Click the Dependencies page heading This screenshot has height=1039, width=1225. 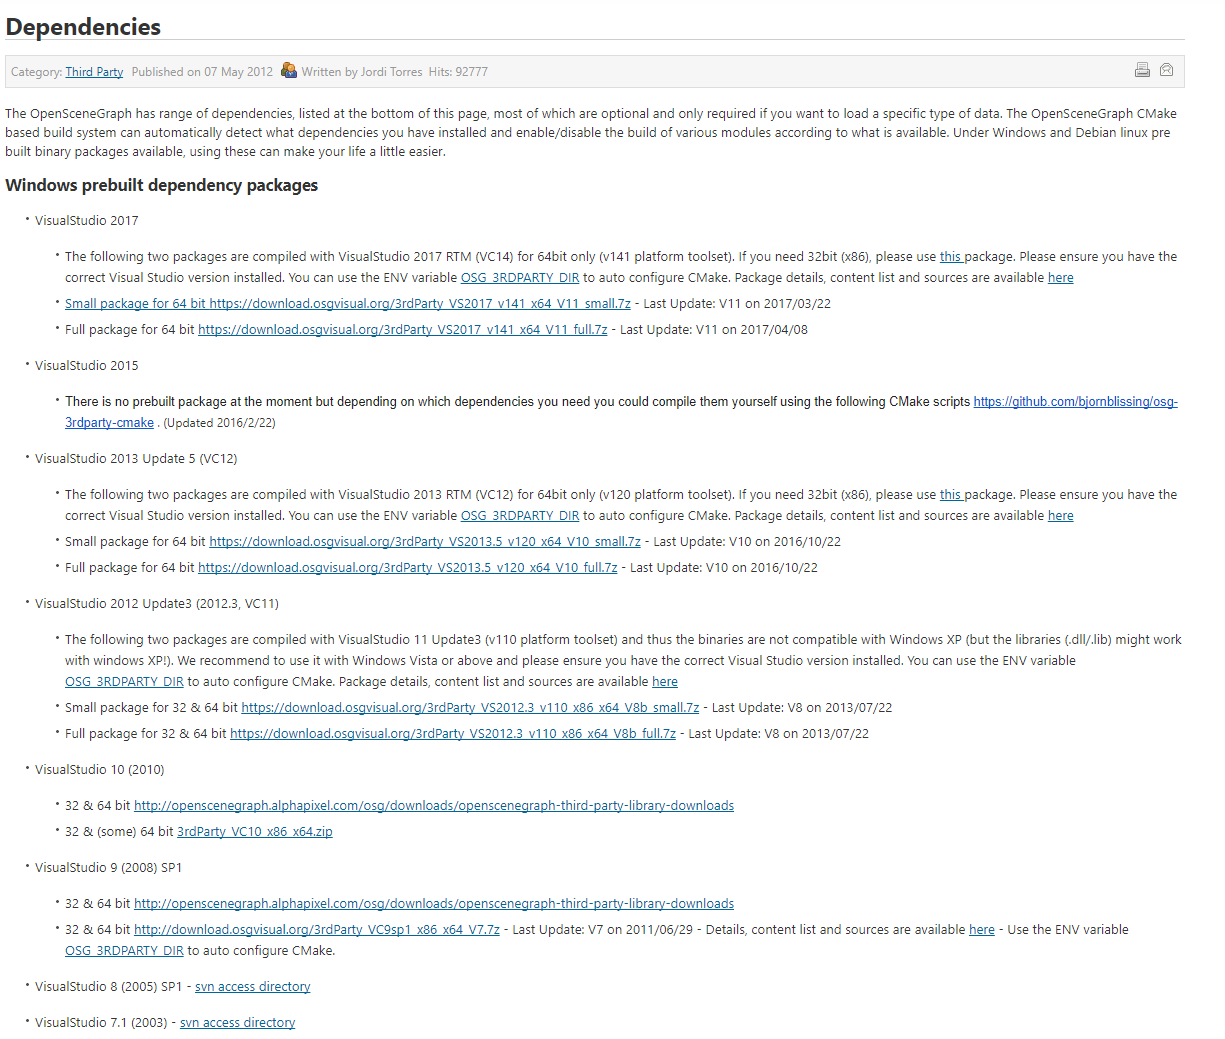tap(83, 27)
